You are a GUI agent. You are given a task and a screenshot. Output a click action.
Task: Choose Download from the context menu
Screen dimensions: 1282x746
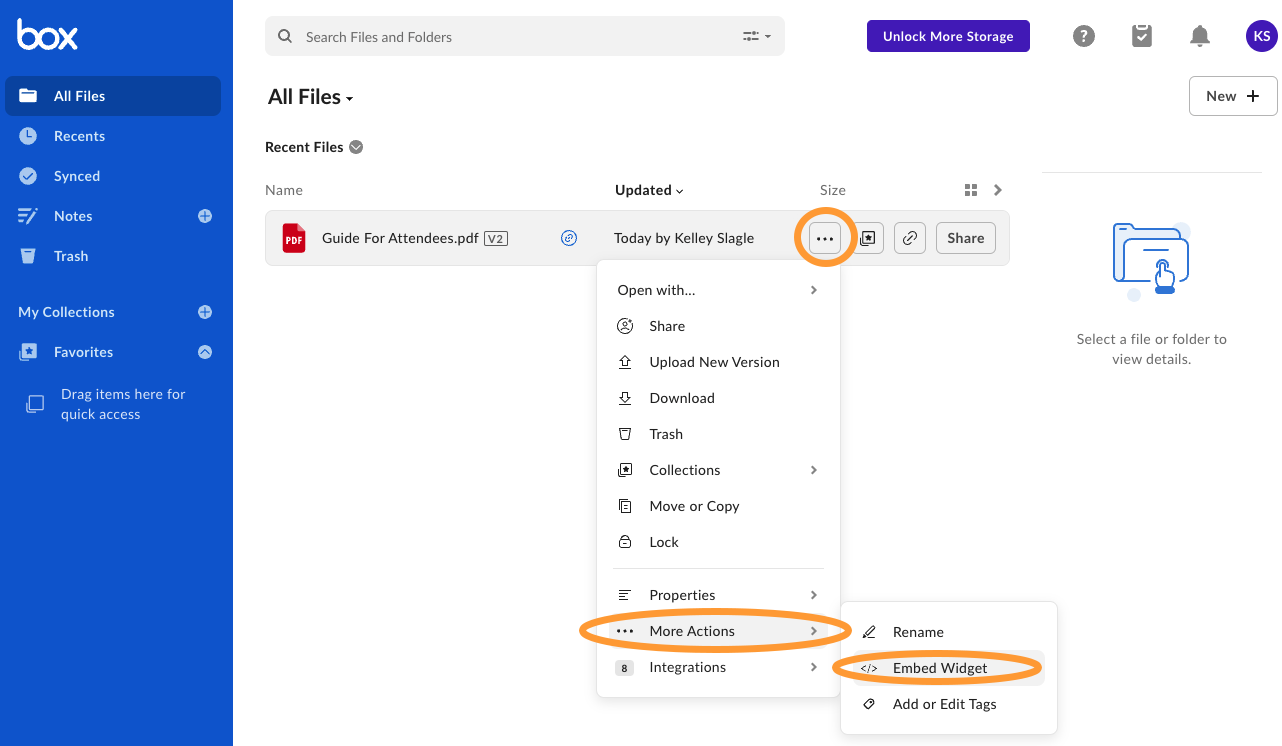pyautogui.click(x=681, y=398)
